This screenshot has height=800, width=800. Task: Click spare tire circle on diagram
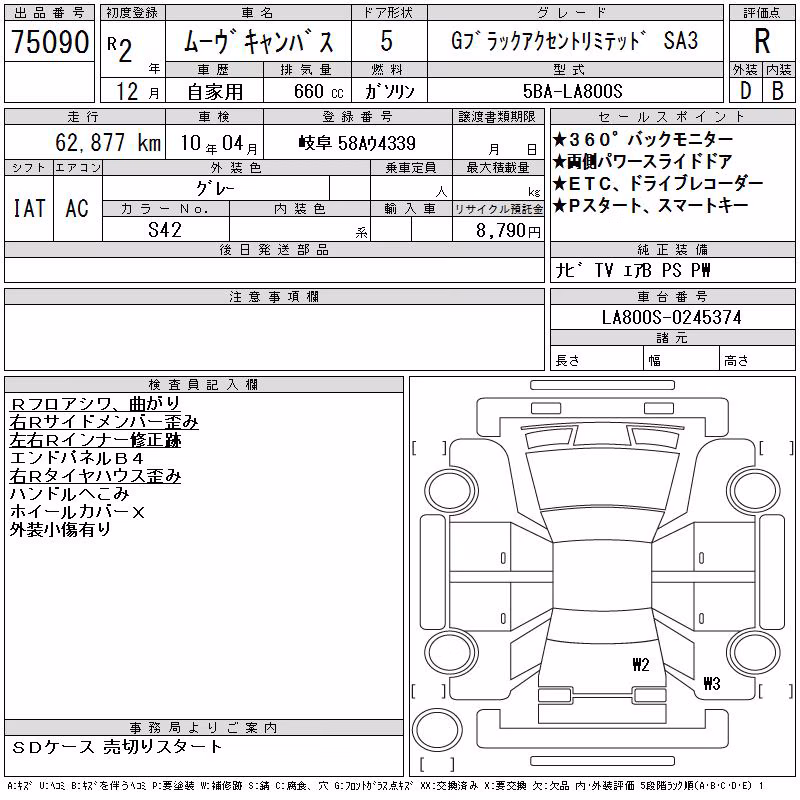pos(437,730)
